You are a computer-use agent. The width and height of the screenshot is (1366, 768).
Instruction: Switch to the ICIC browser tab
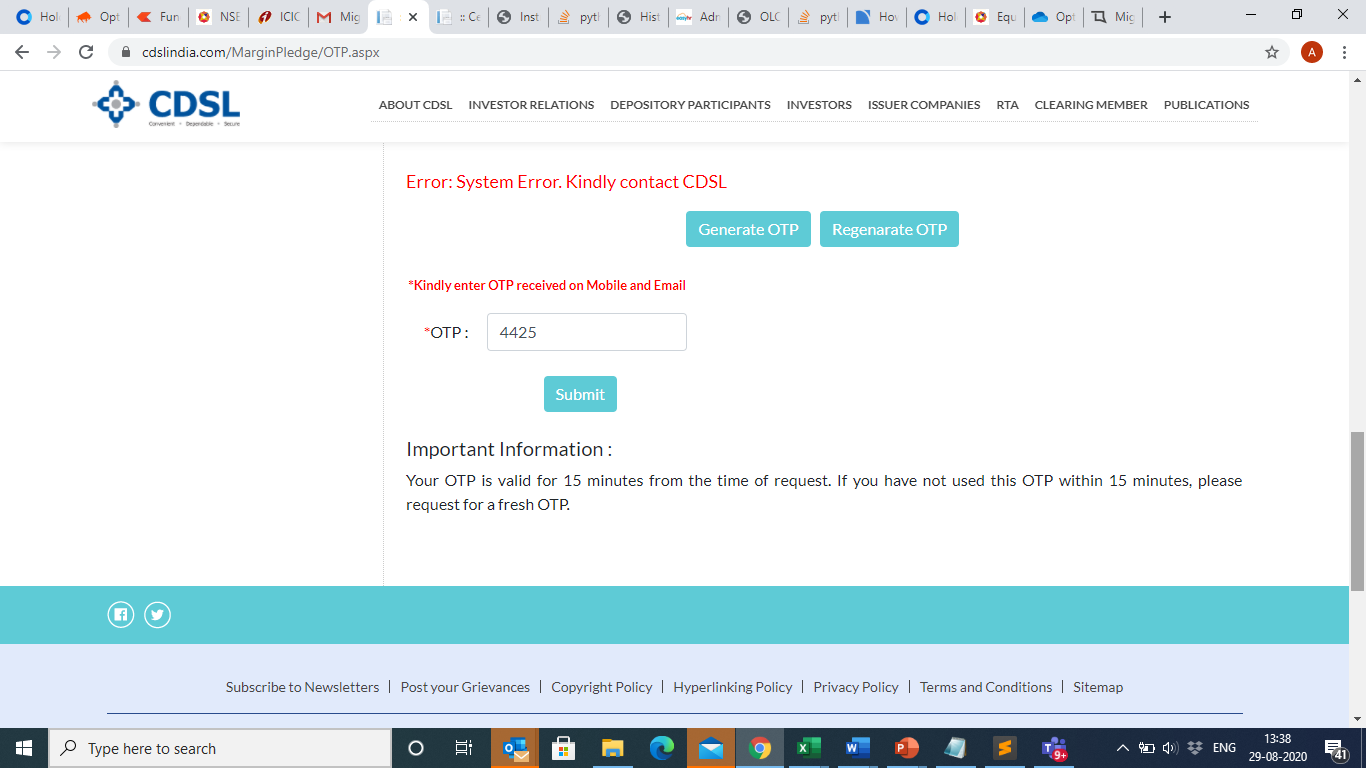278,17
